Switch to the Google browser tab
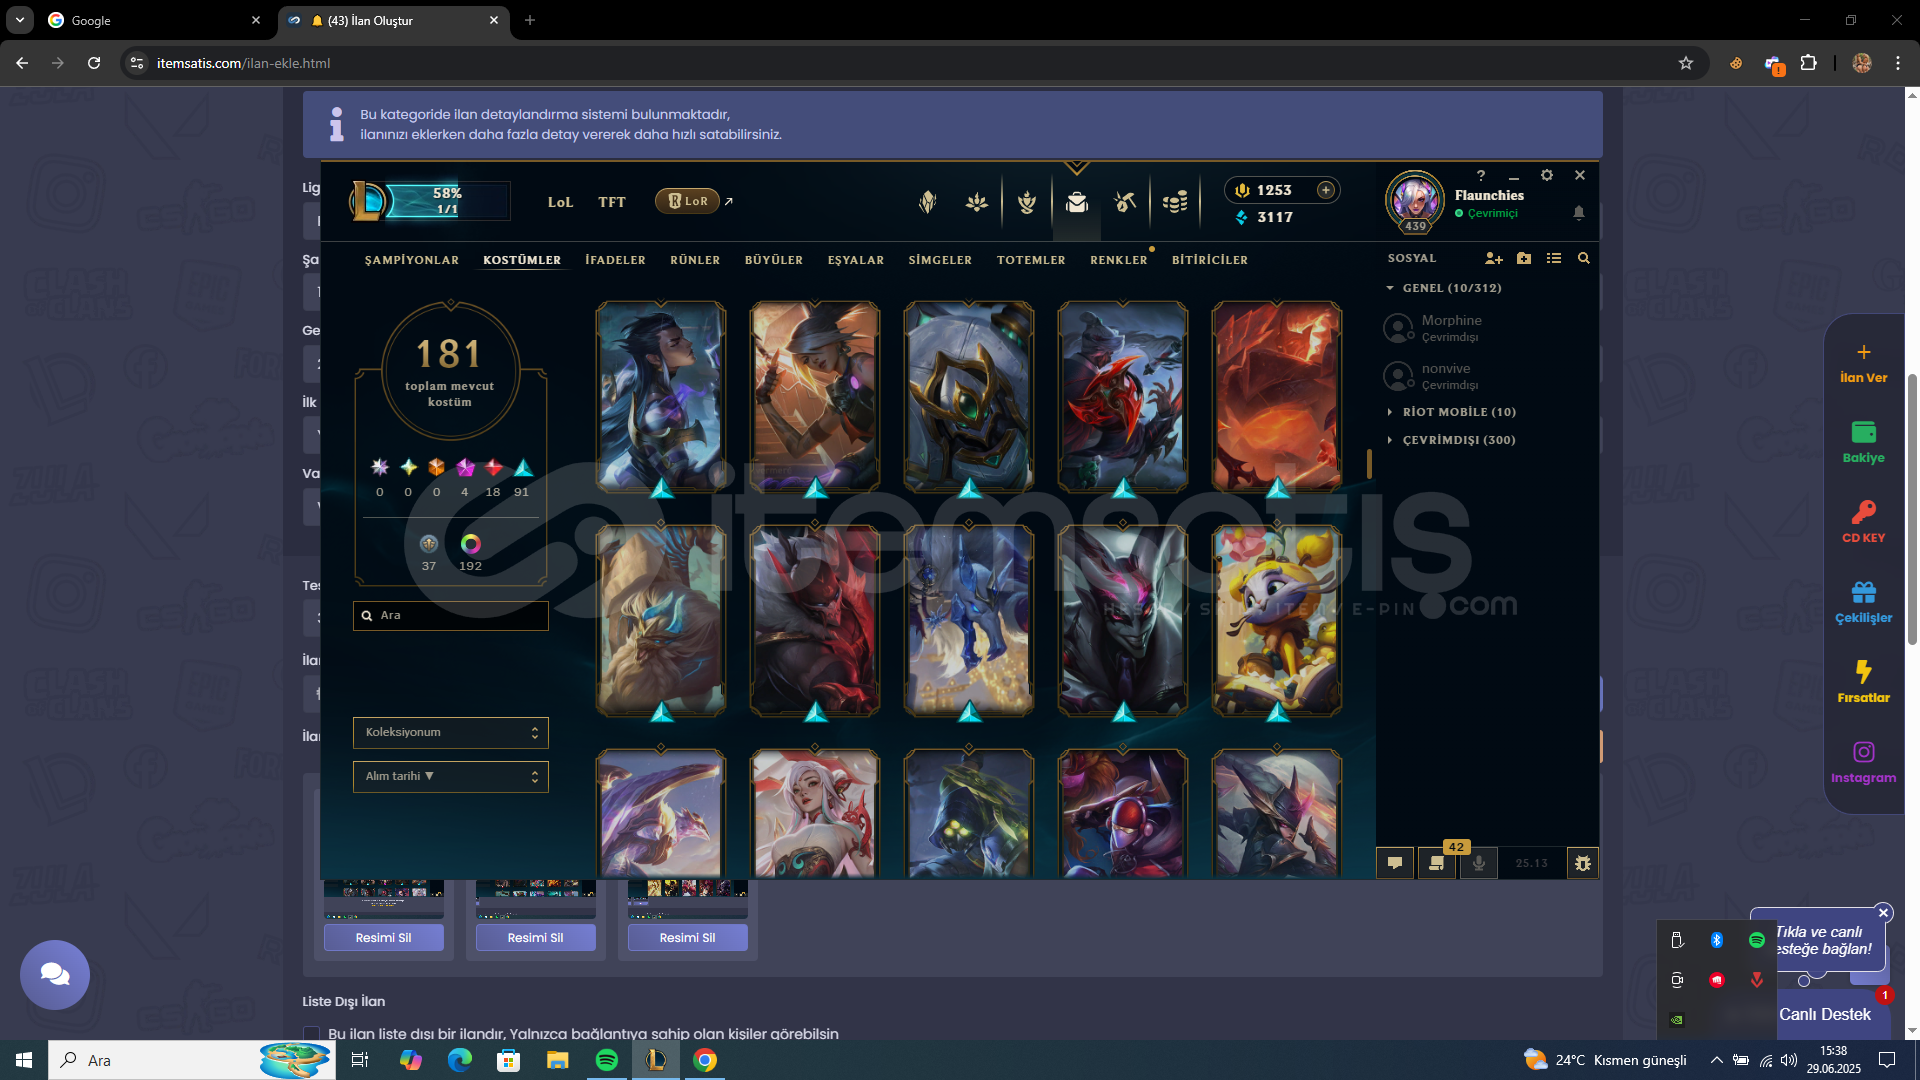This screenshot has height=1080, width=1920. pyautogui.click(x=155, y=20)
